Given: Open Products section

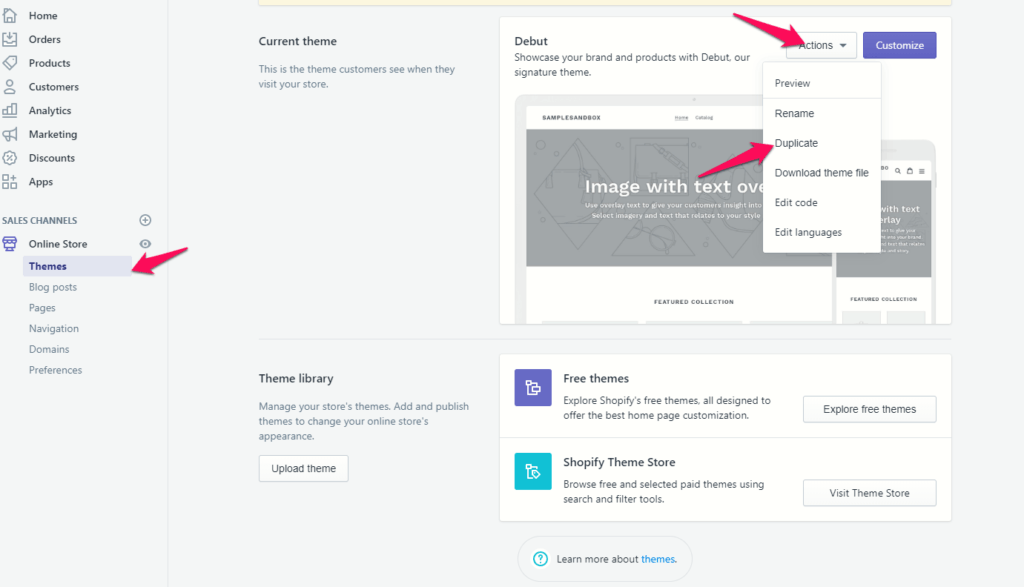Looking at the screenshot, I should [50, 63].
